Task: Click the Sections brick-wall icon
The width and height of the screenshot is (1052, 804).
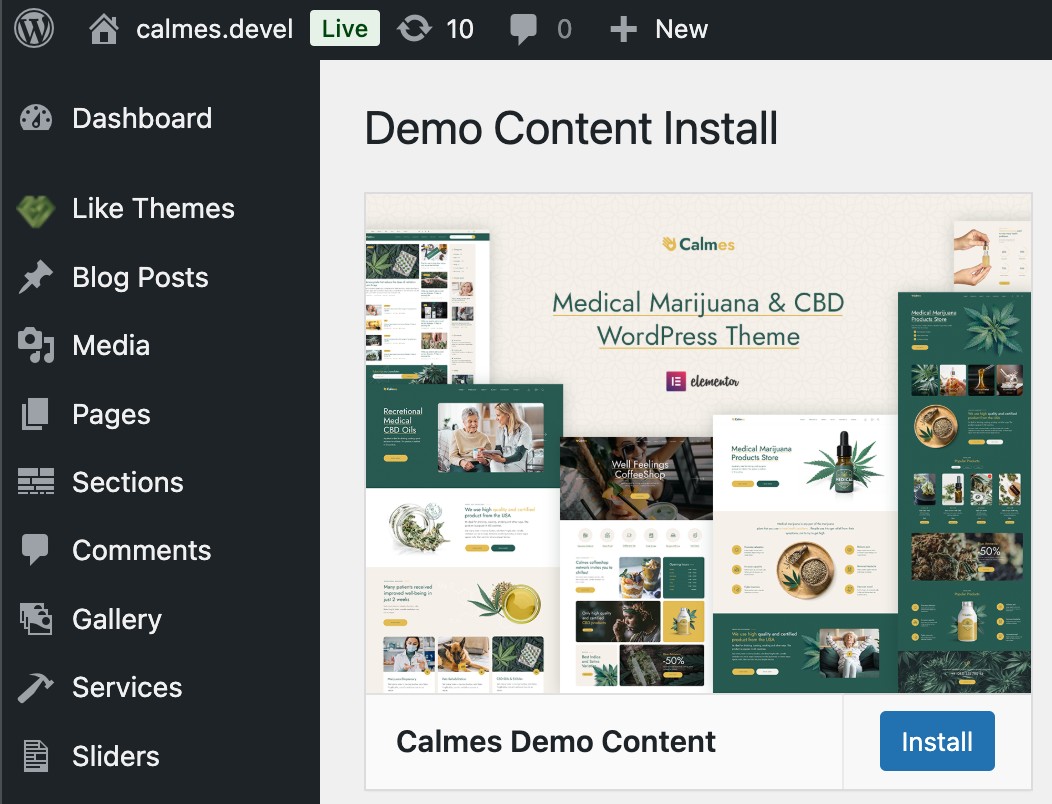Action: point(36,482)
